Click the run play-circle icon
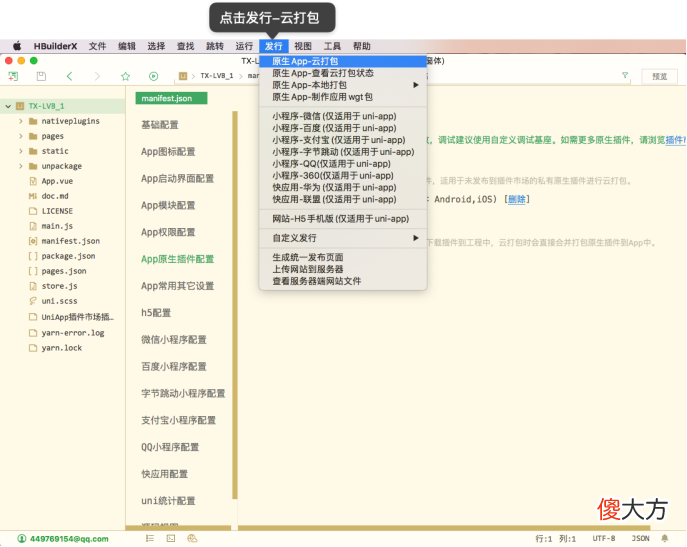The width and height of the screenshot is (687, 547). click(153, 76)
